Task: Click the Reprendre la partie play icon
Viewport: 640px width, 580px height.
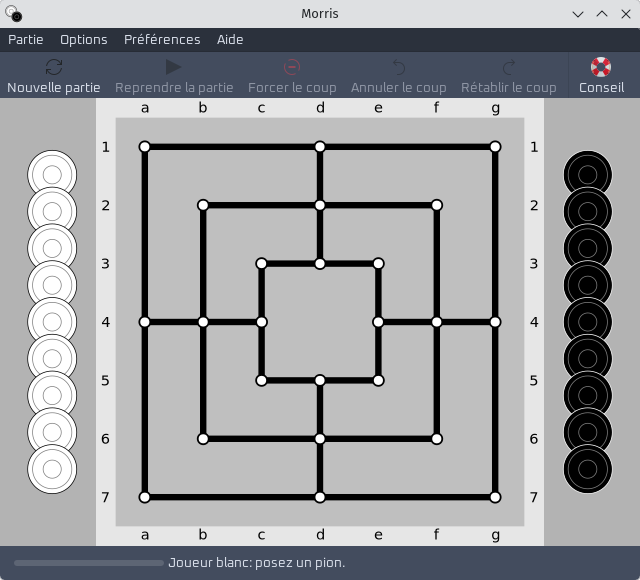Action: [x=173, y=67]
